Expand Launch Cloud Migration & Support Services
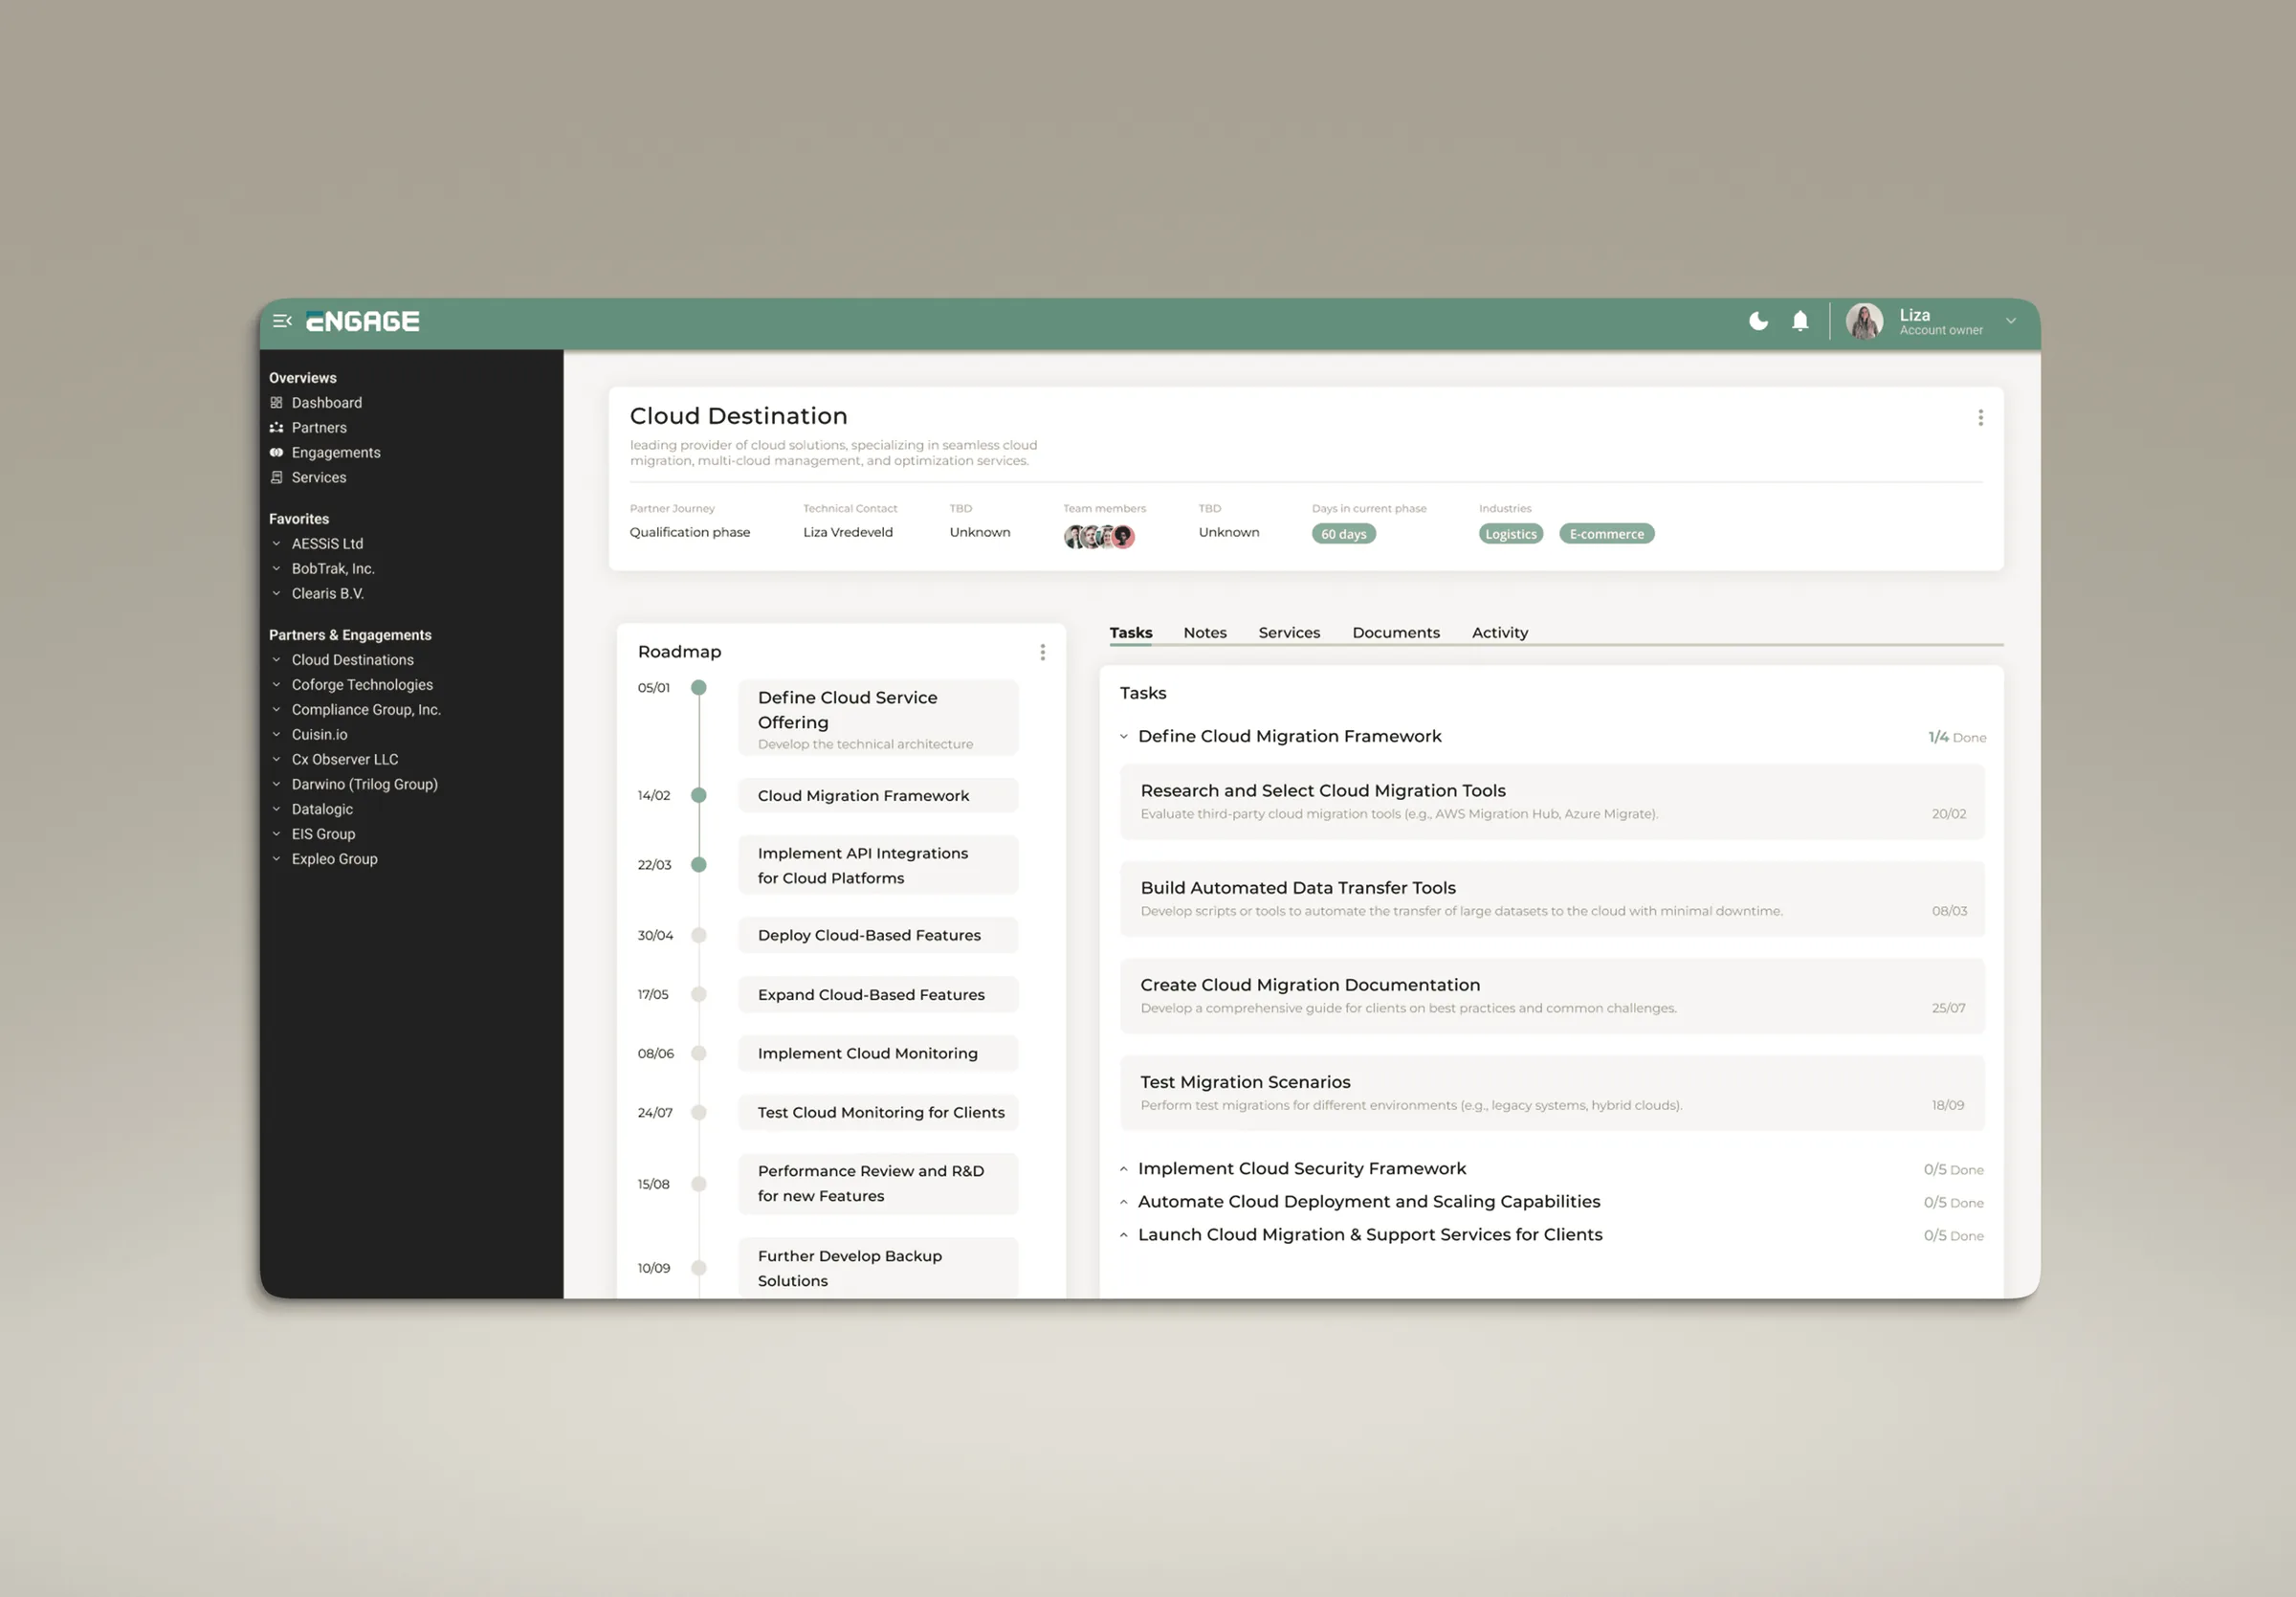This screenshot has width=2296, height=1597. (x=1124, y=1235)
